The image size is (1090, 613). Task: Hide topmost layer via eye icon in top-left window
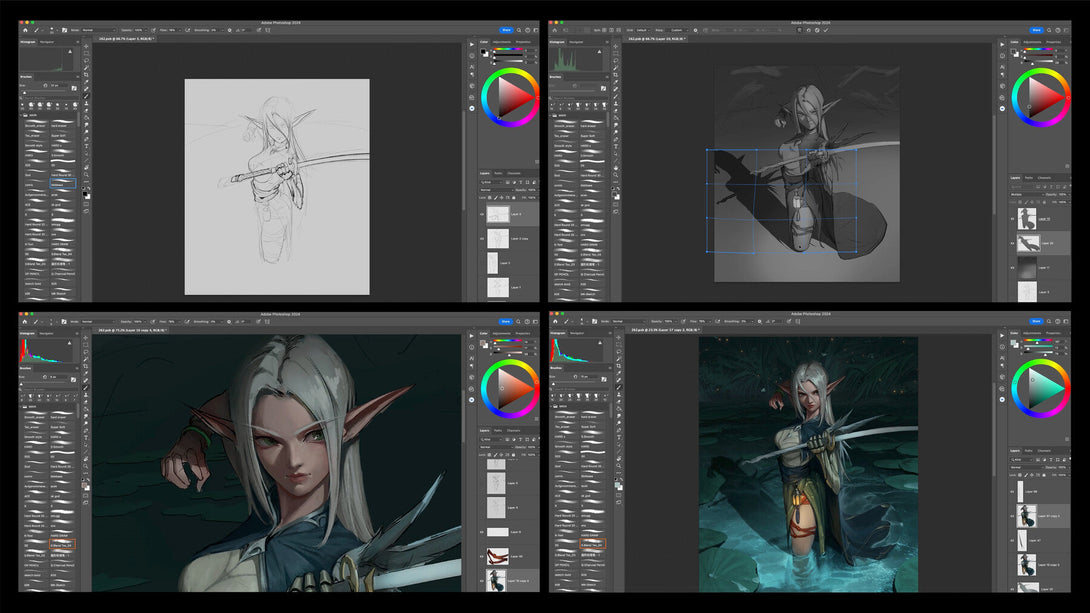tap(482, 214)
